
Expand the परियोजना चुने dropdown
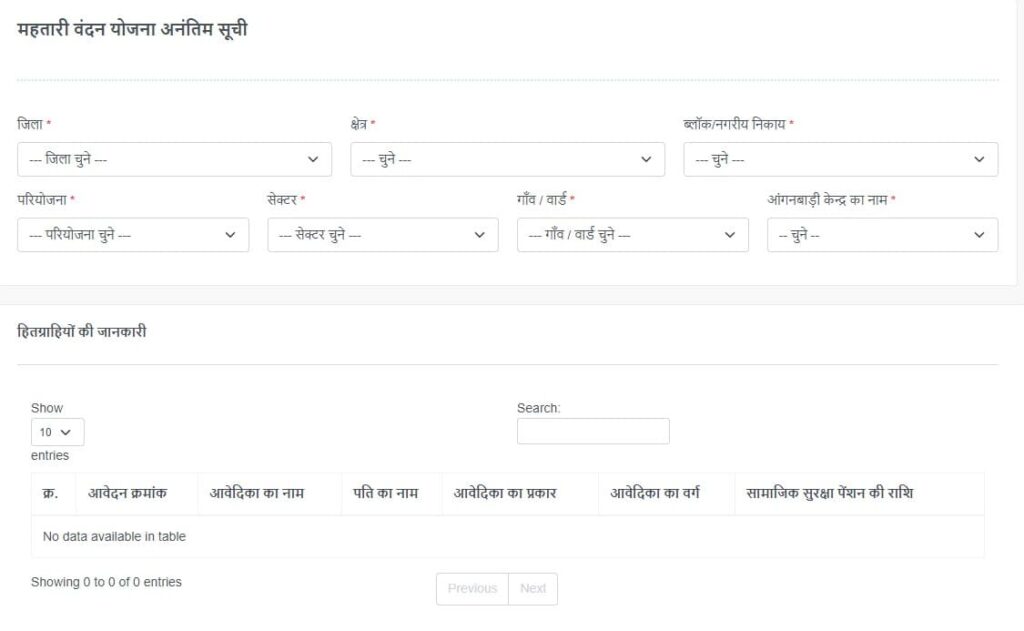point(133,235)
